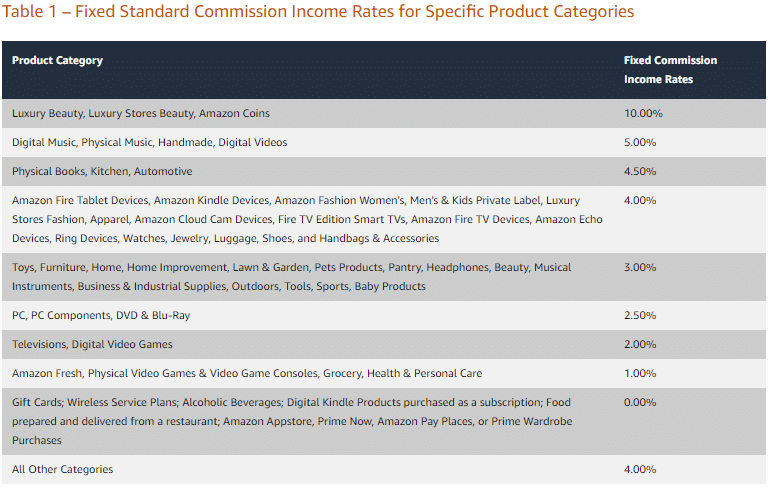The height and width of the screenshot is (488, 770).
Task: Click the 4.50% rate value
Action: (639, 171)
